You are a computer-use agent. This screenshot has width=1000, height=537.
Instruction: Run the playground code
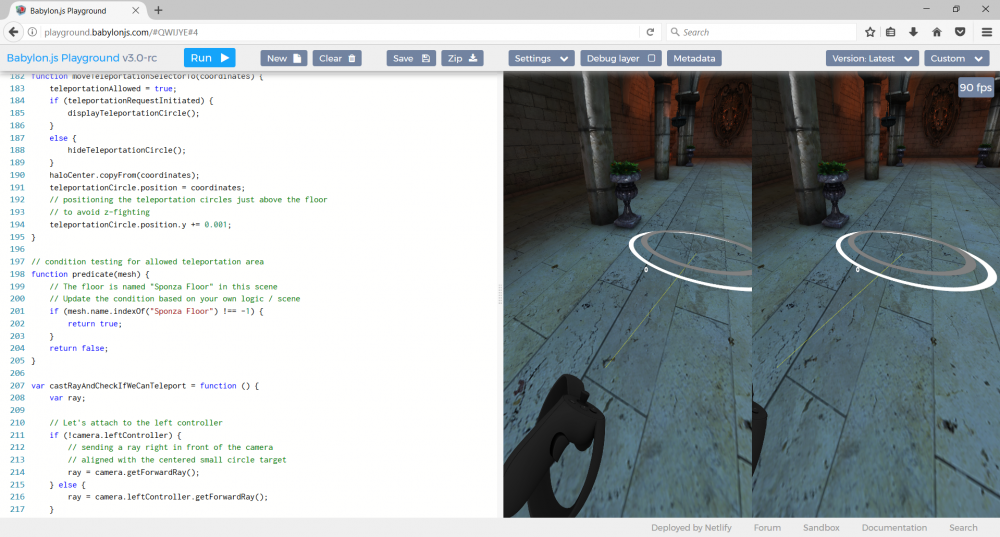[210, 58]
